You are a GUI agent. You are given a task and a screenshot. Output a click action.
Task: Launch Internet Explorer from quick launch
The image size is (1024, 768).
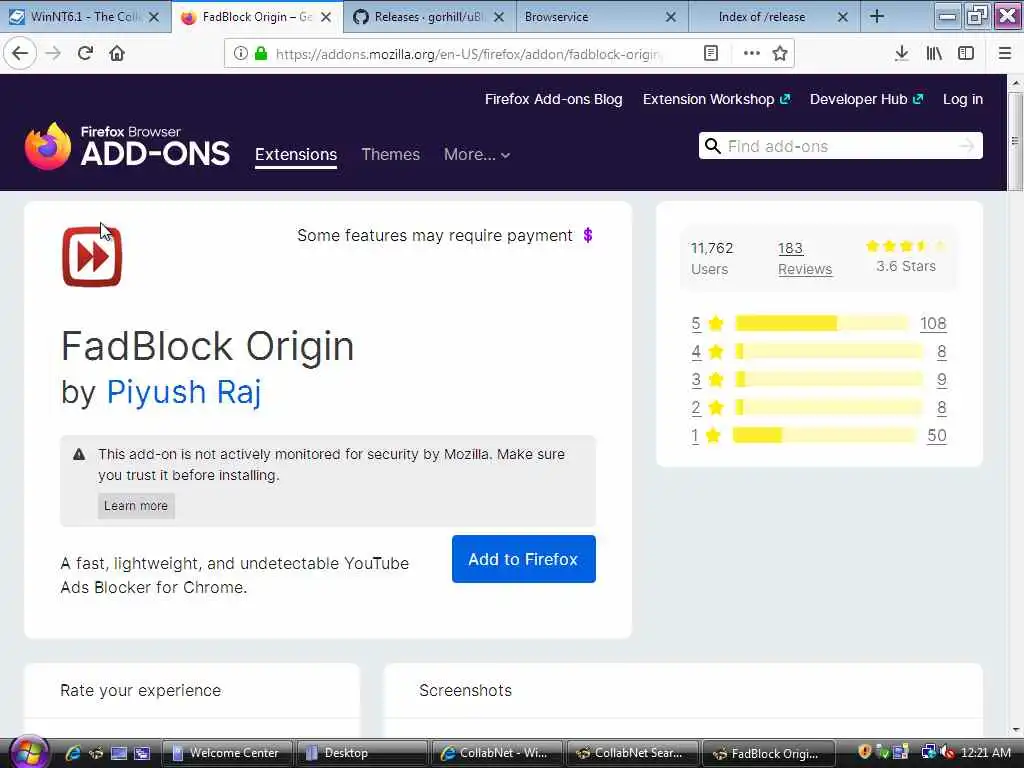[72, 753]
